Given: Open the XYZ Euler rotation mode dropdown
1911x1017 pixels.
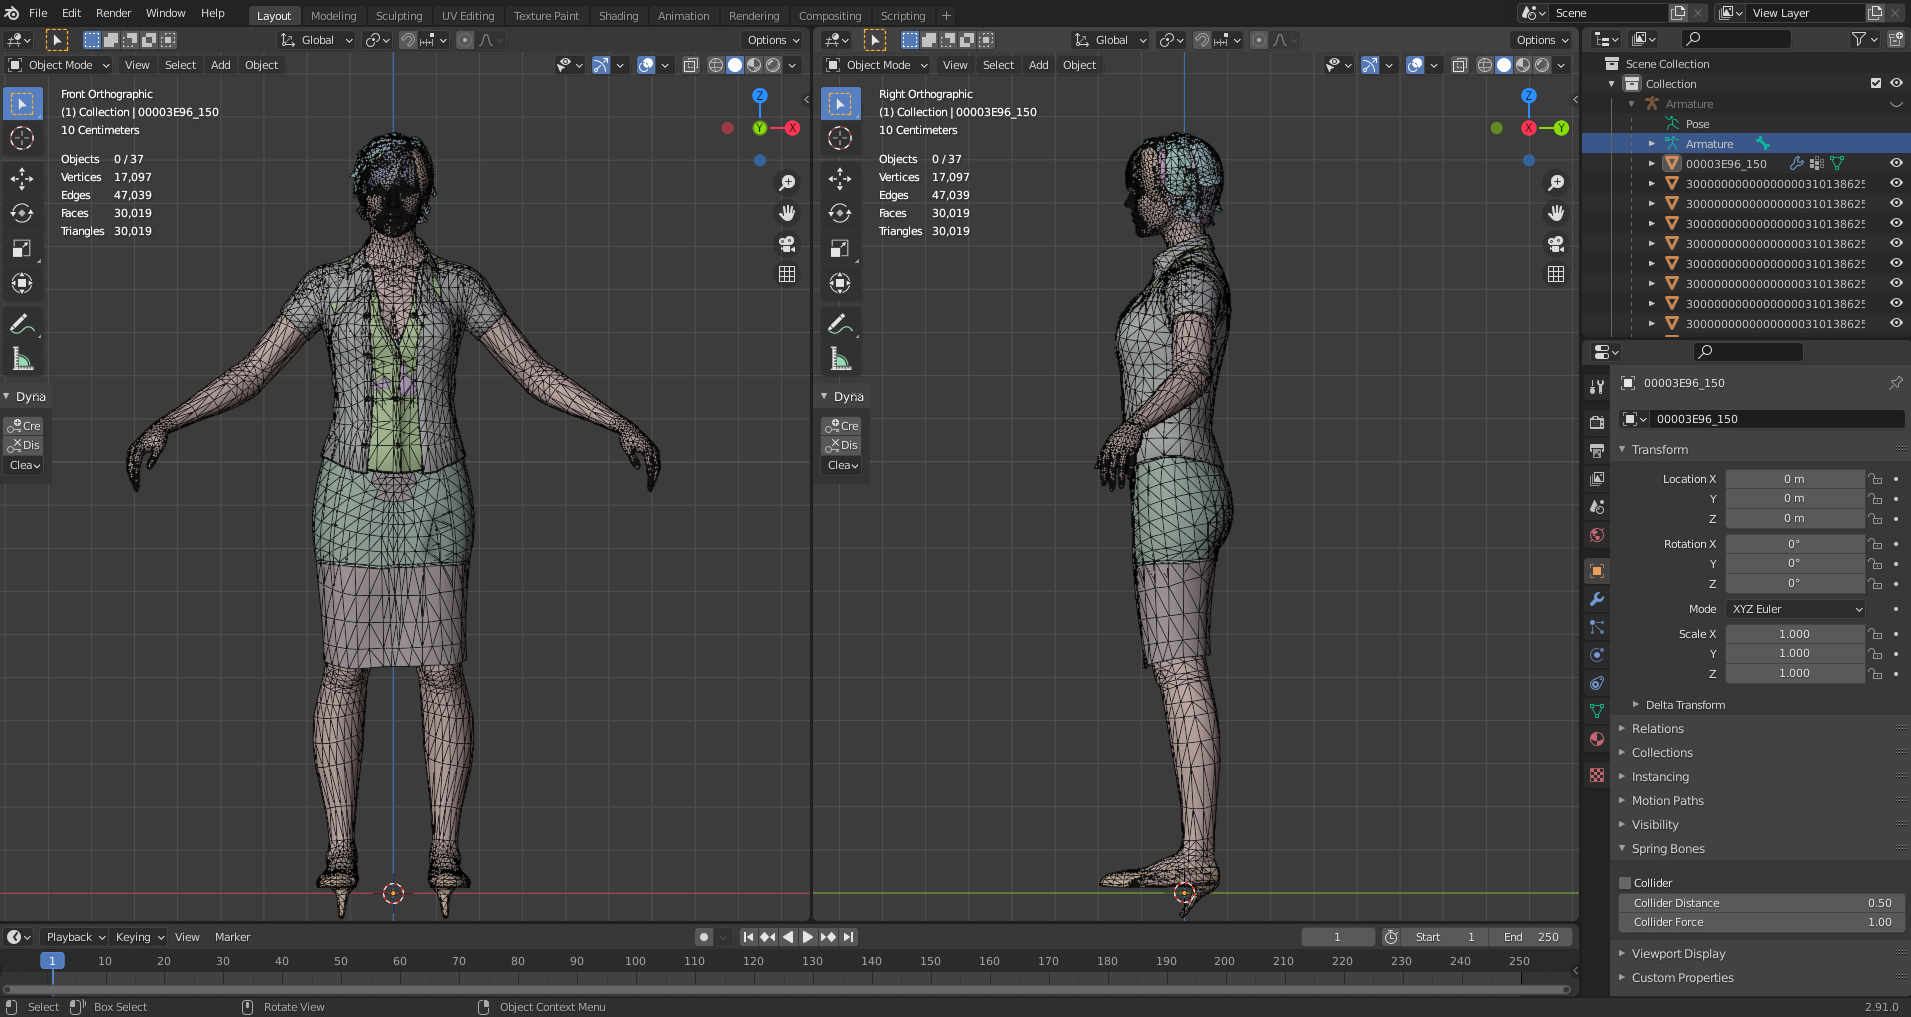Looking at the screenshot, I should point(1796,609).
